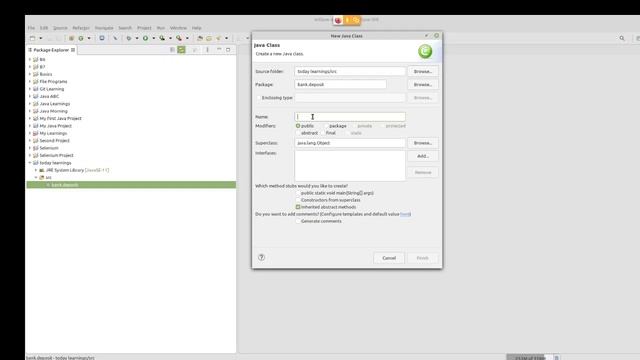Image resolution: width=640 pixels, height=360 pixels.
Task: Click the Package input field
Action: pos(340,84)
